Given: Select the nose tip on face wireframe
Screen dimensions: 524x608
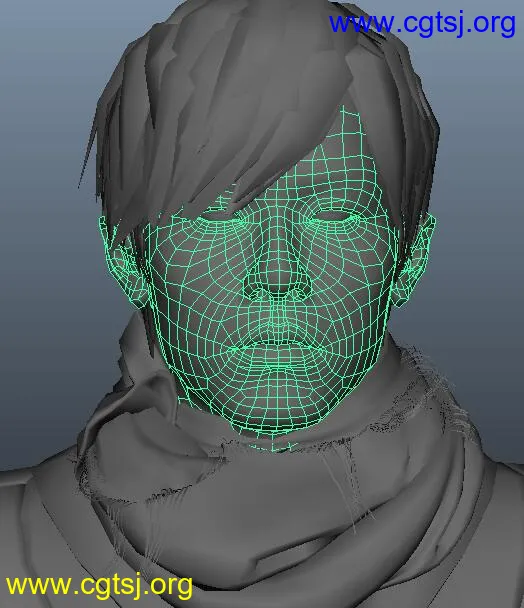Looking at the screenshot, I should [277, 285].
